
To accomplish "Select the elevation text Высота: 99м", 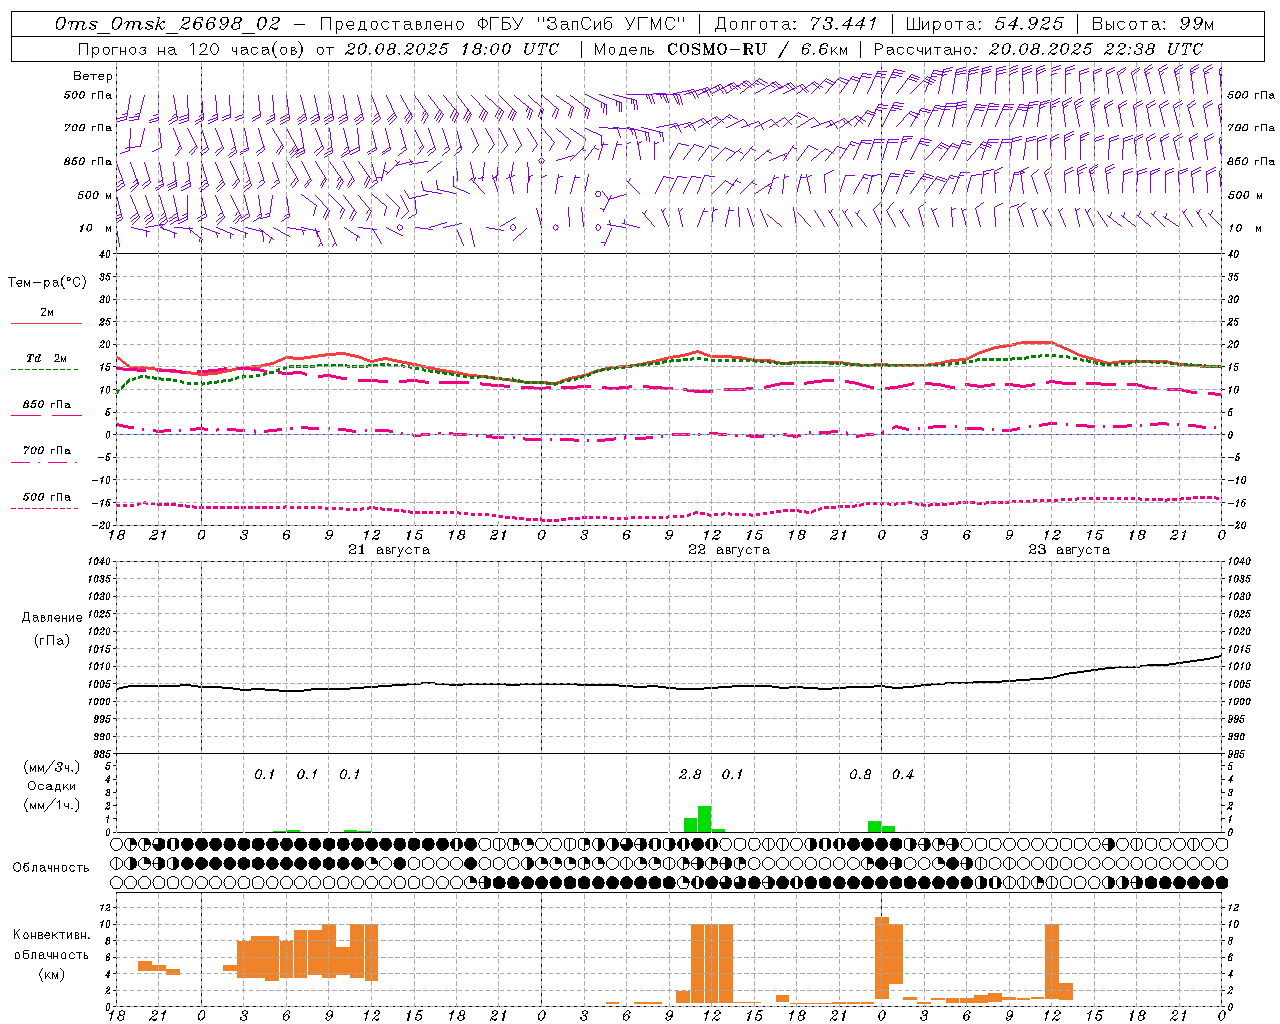I will (1153, 24).
